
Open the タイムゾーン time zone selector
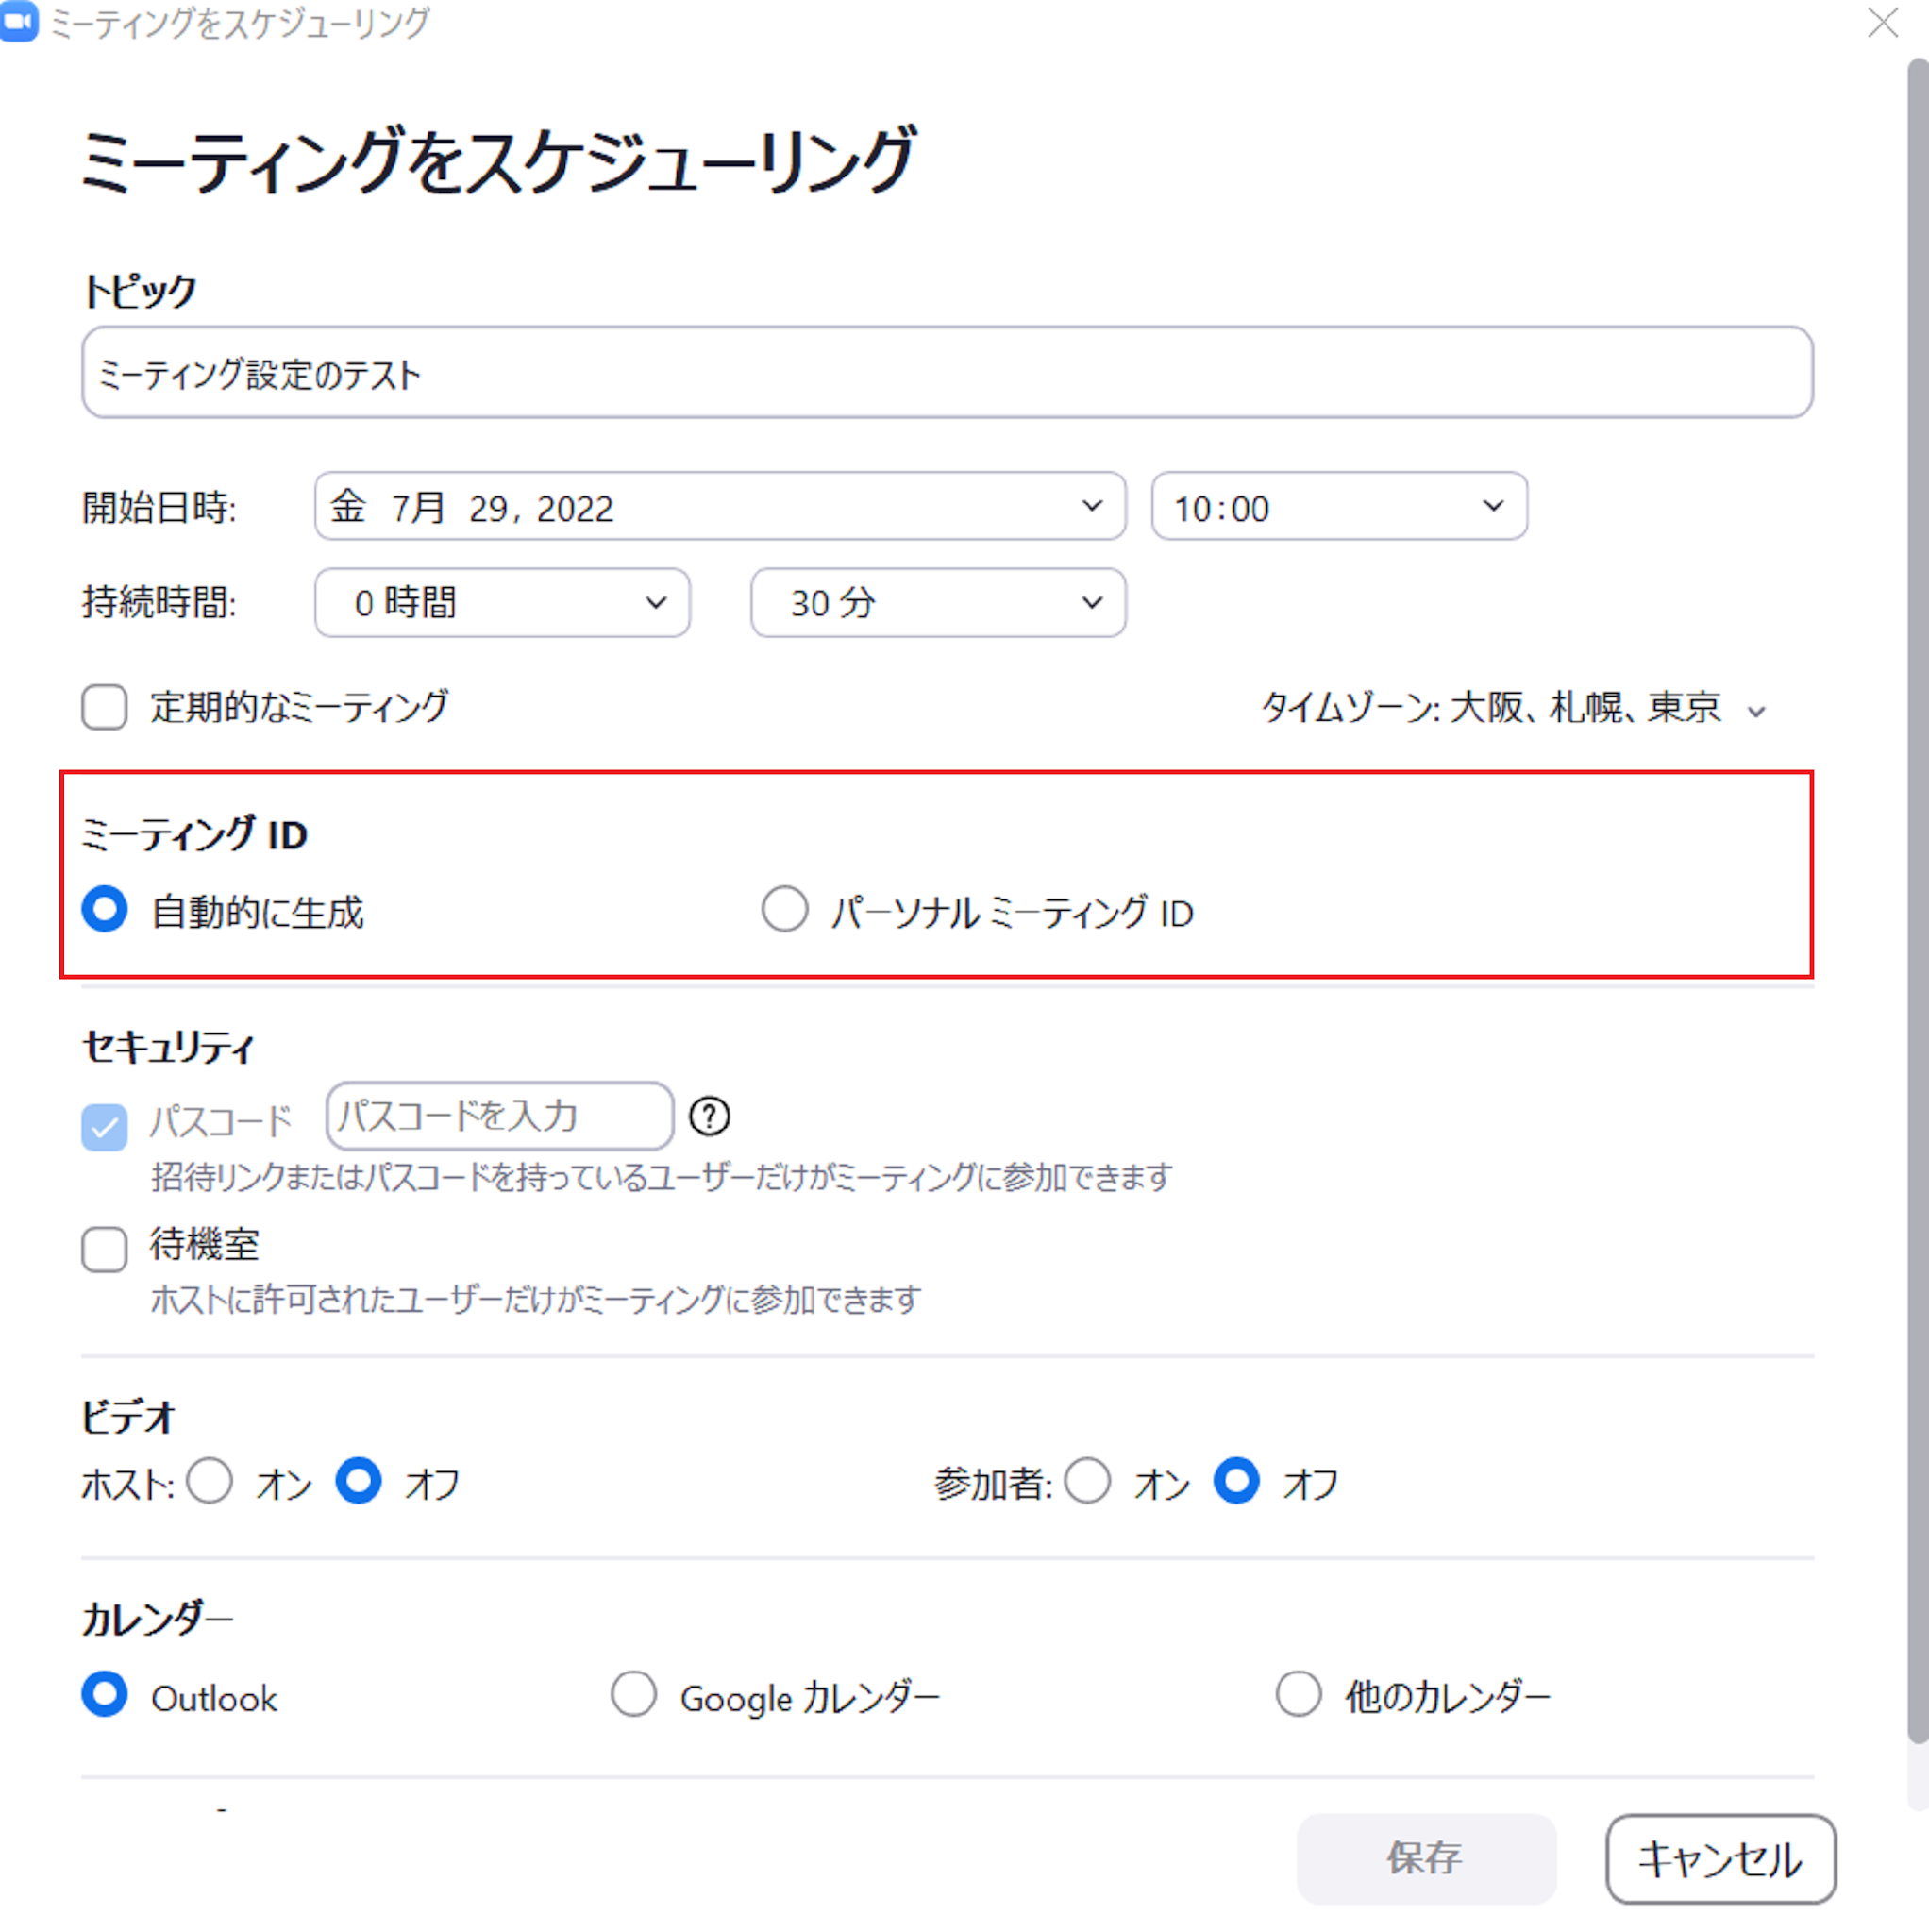pos(1512,708)
